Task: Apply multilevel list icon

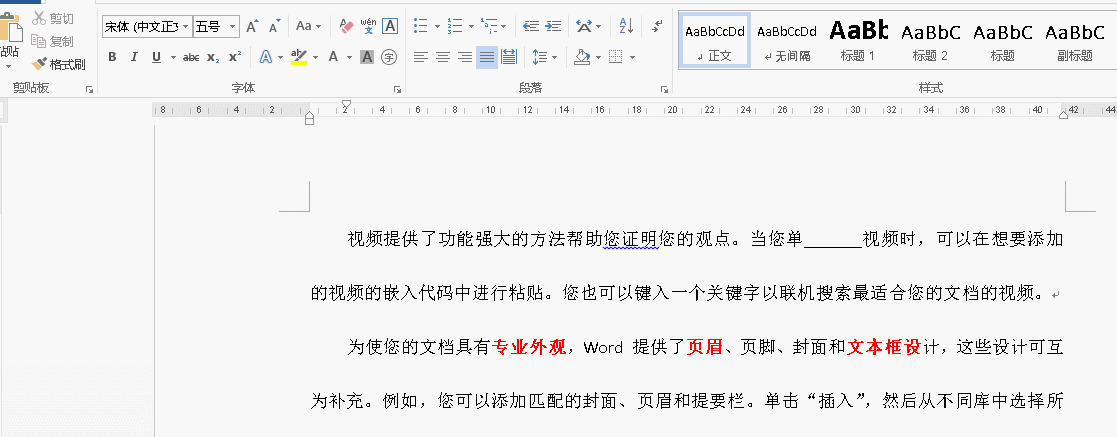Action: coord(489,26)
